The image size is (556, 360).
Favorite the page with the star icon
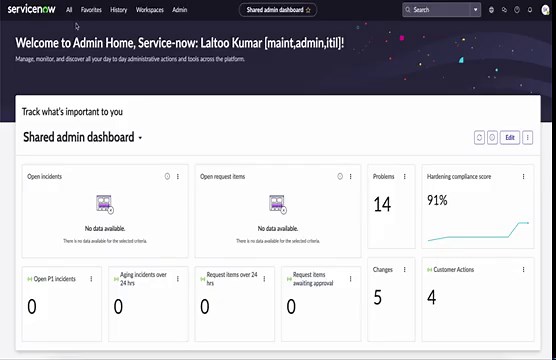(308, 10)
